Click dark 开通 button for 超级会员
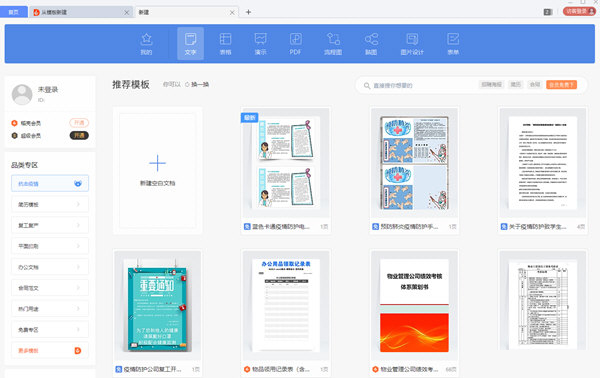 [79, 135]
